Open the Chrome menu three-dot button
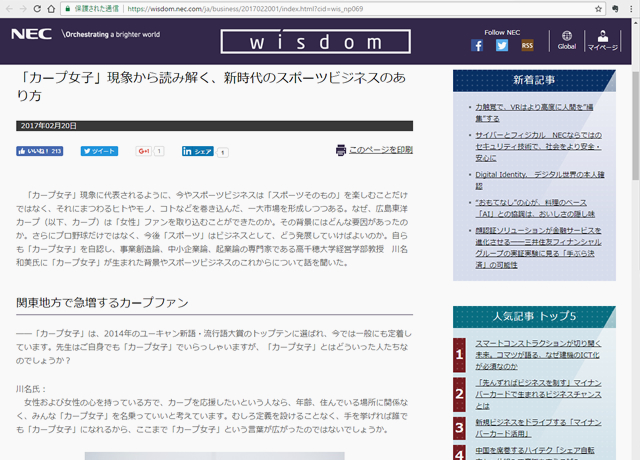Image resolution: width=640 pixels, height=460 pixels. point(627,9)
